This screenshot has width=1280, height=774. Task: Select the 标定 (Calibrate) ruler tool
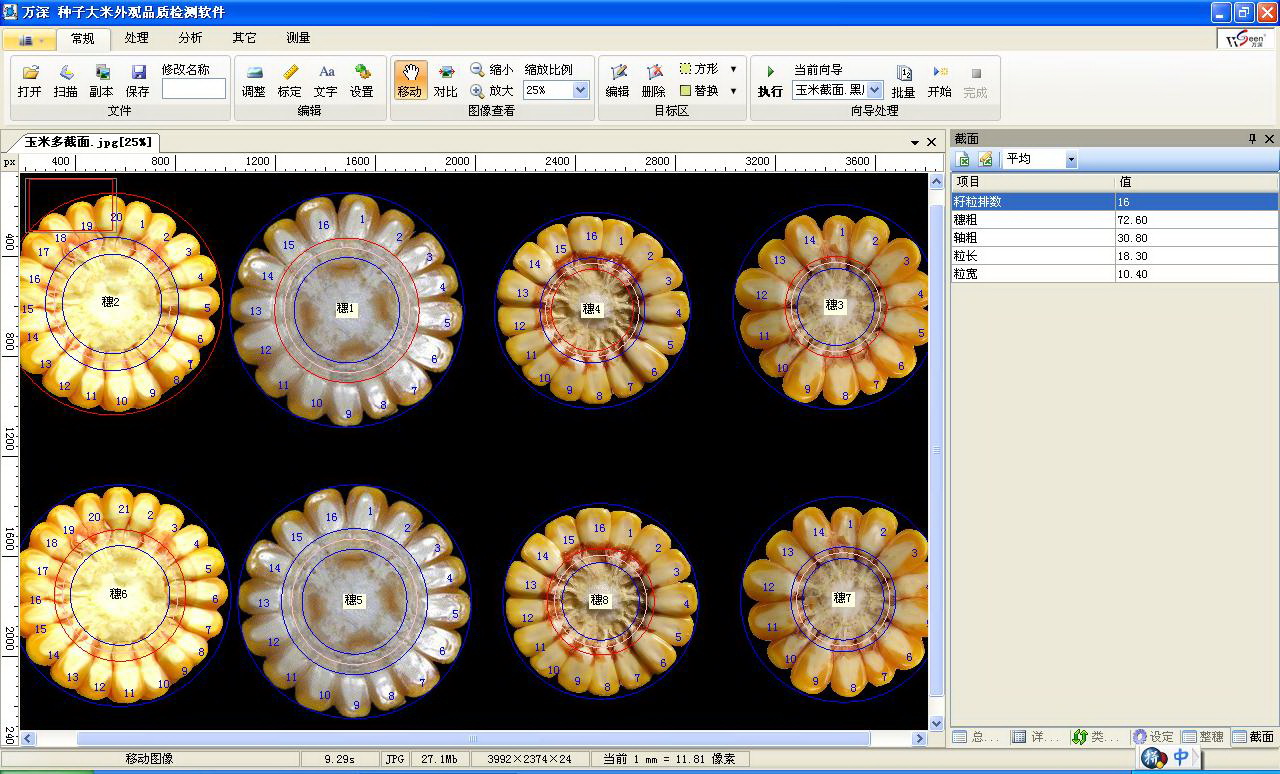290,73
